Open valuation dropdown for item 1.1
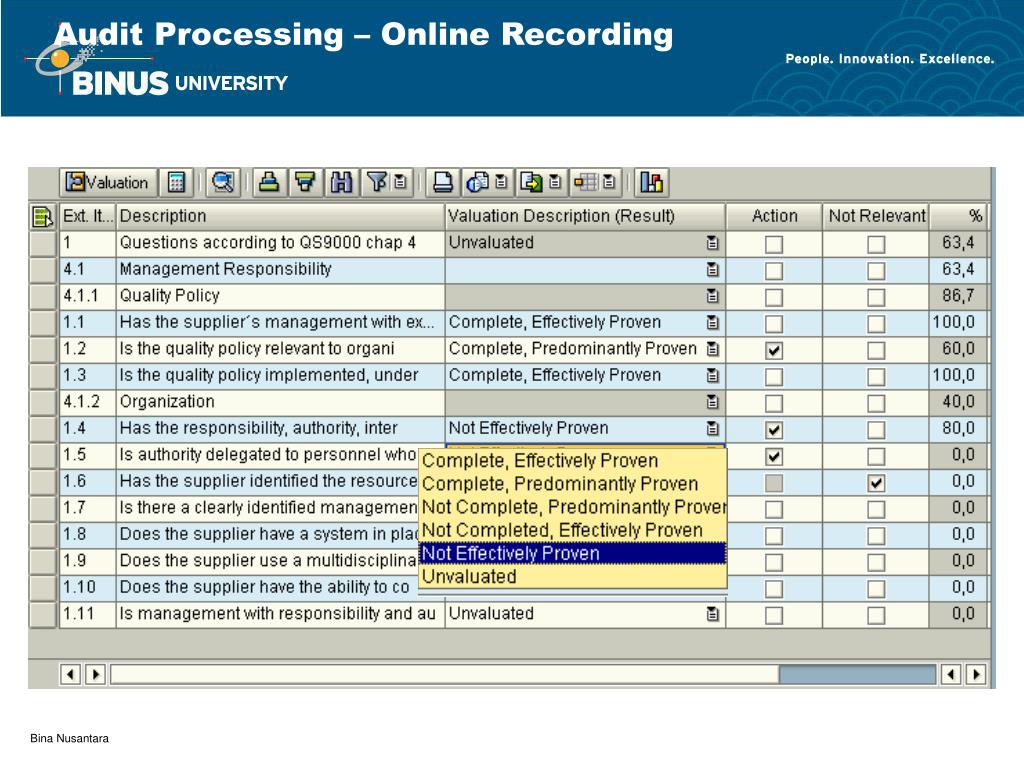 712,323
